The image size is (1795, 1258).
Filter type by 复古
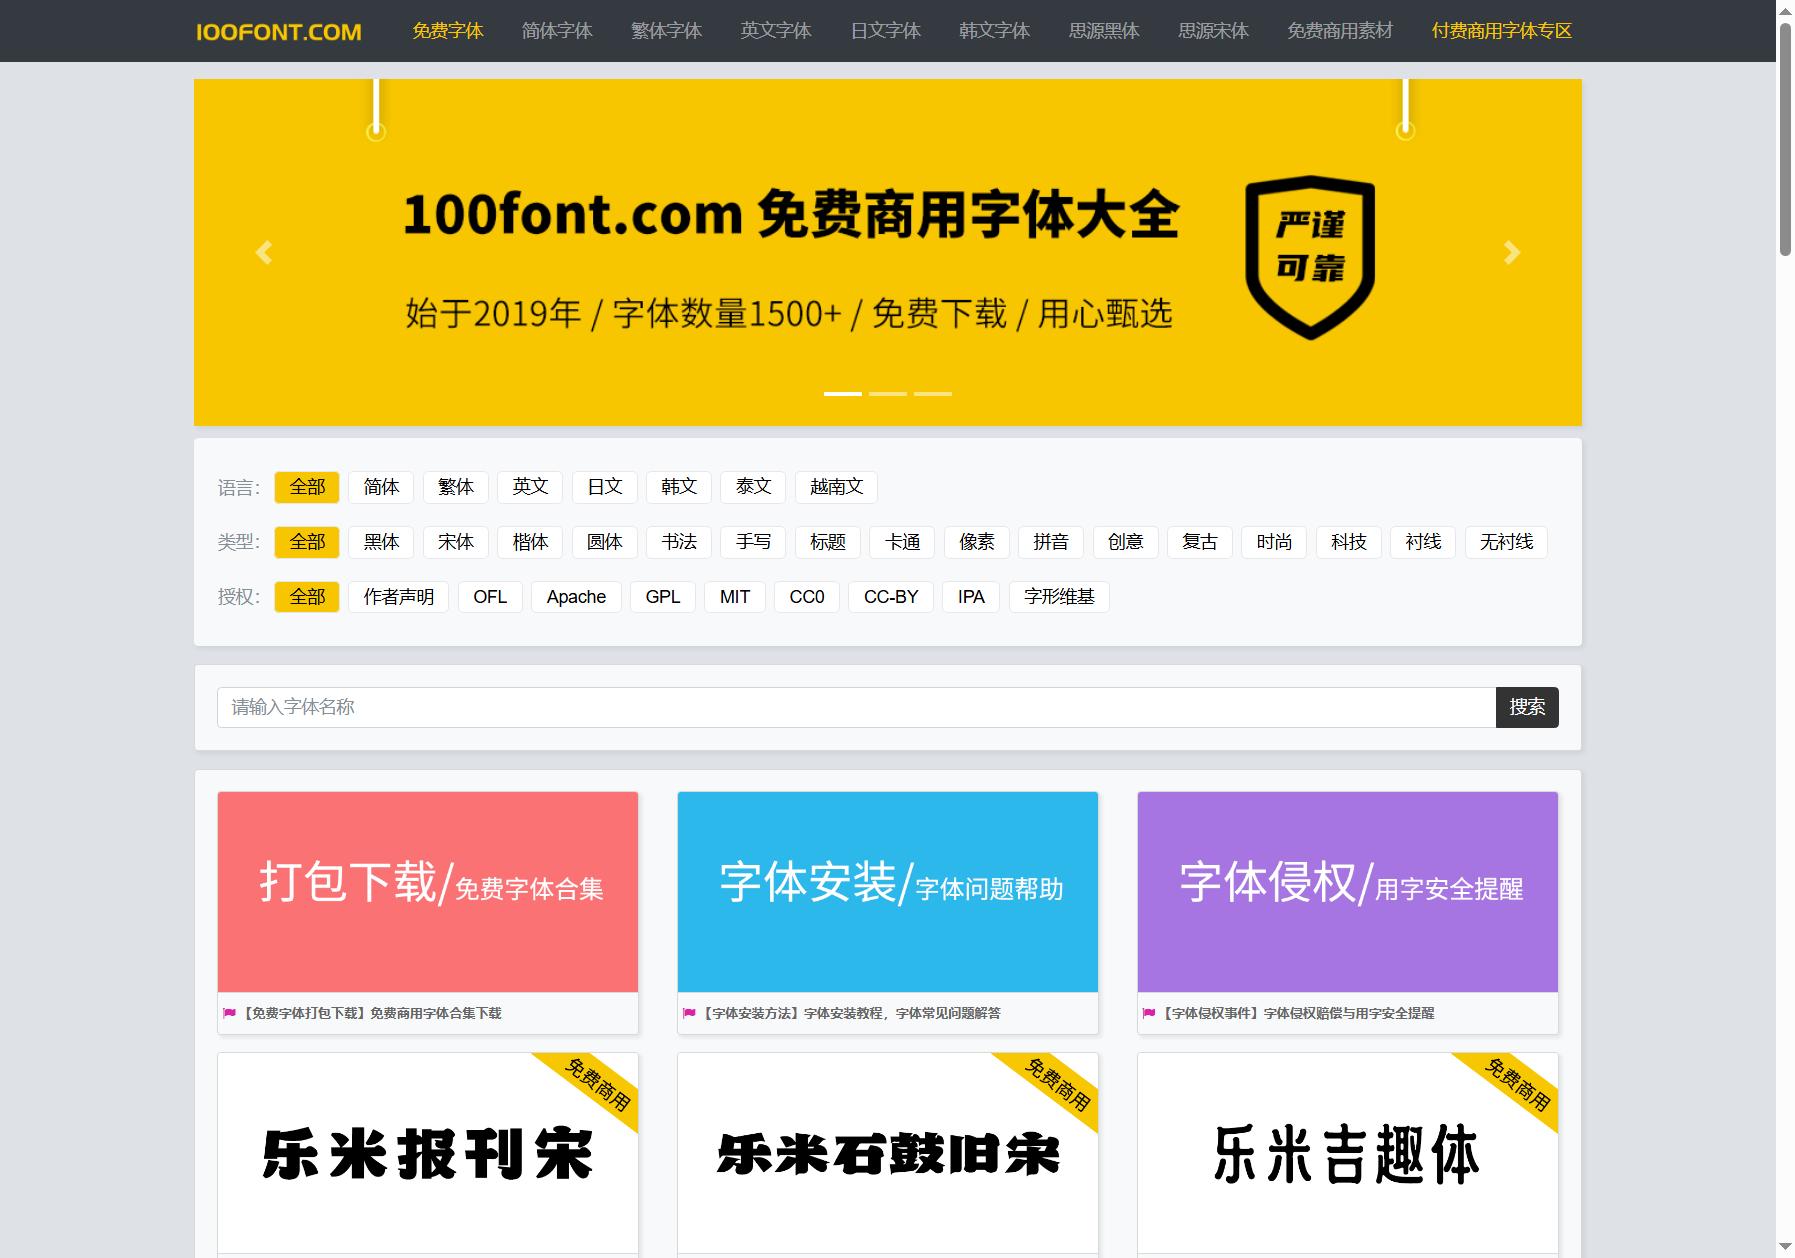1200,542
